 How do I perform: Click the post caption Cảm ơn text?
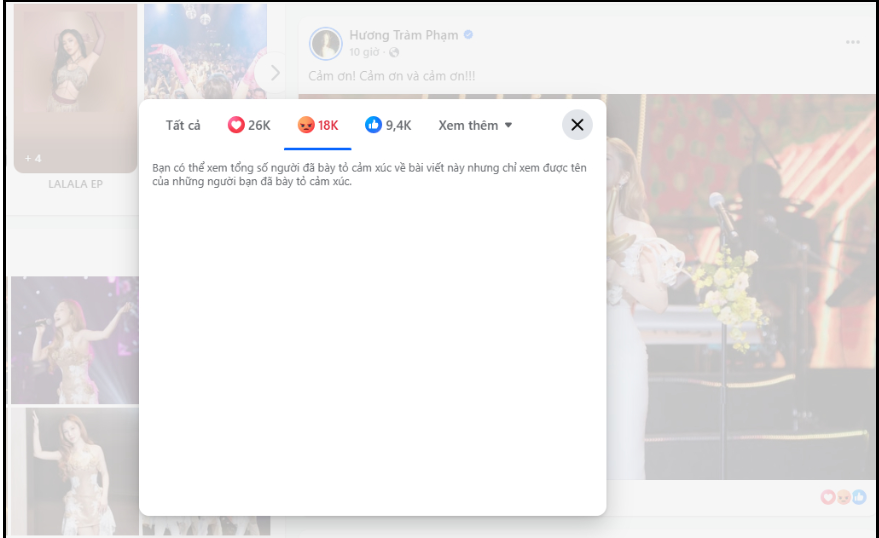(392, 76)
